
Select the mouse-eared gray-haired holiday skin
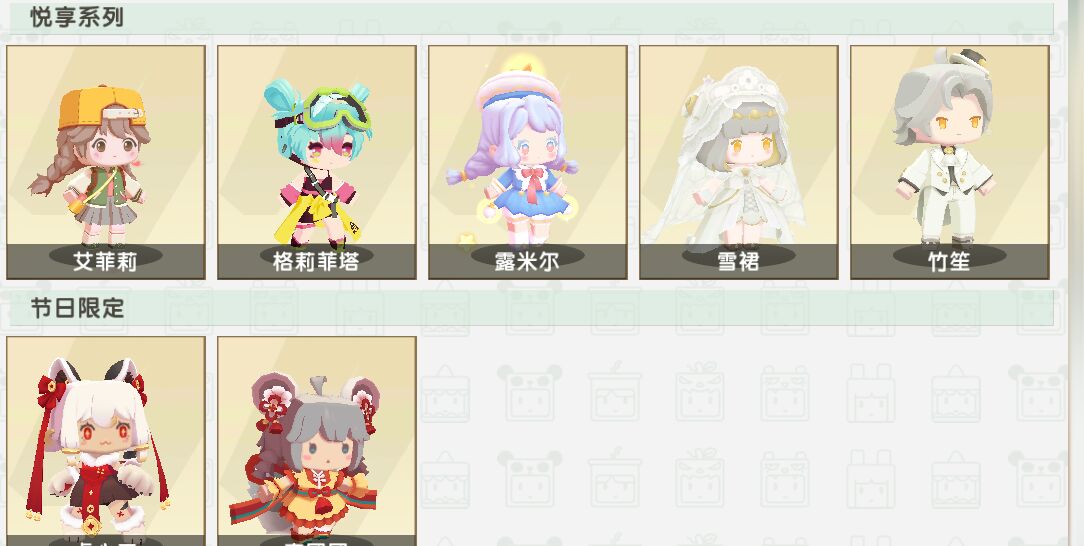pos(317,441)
